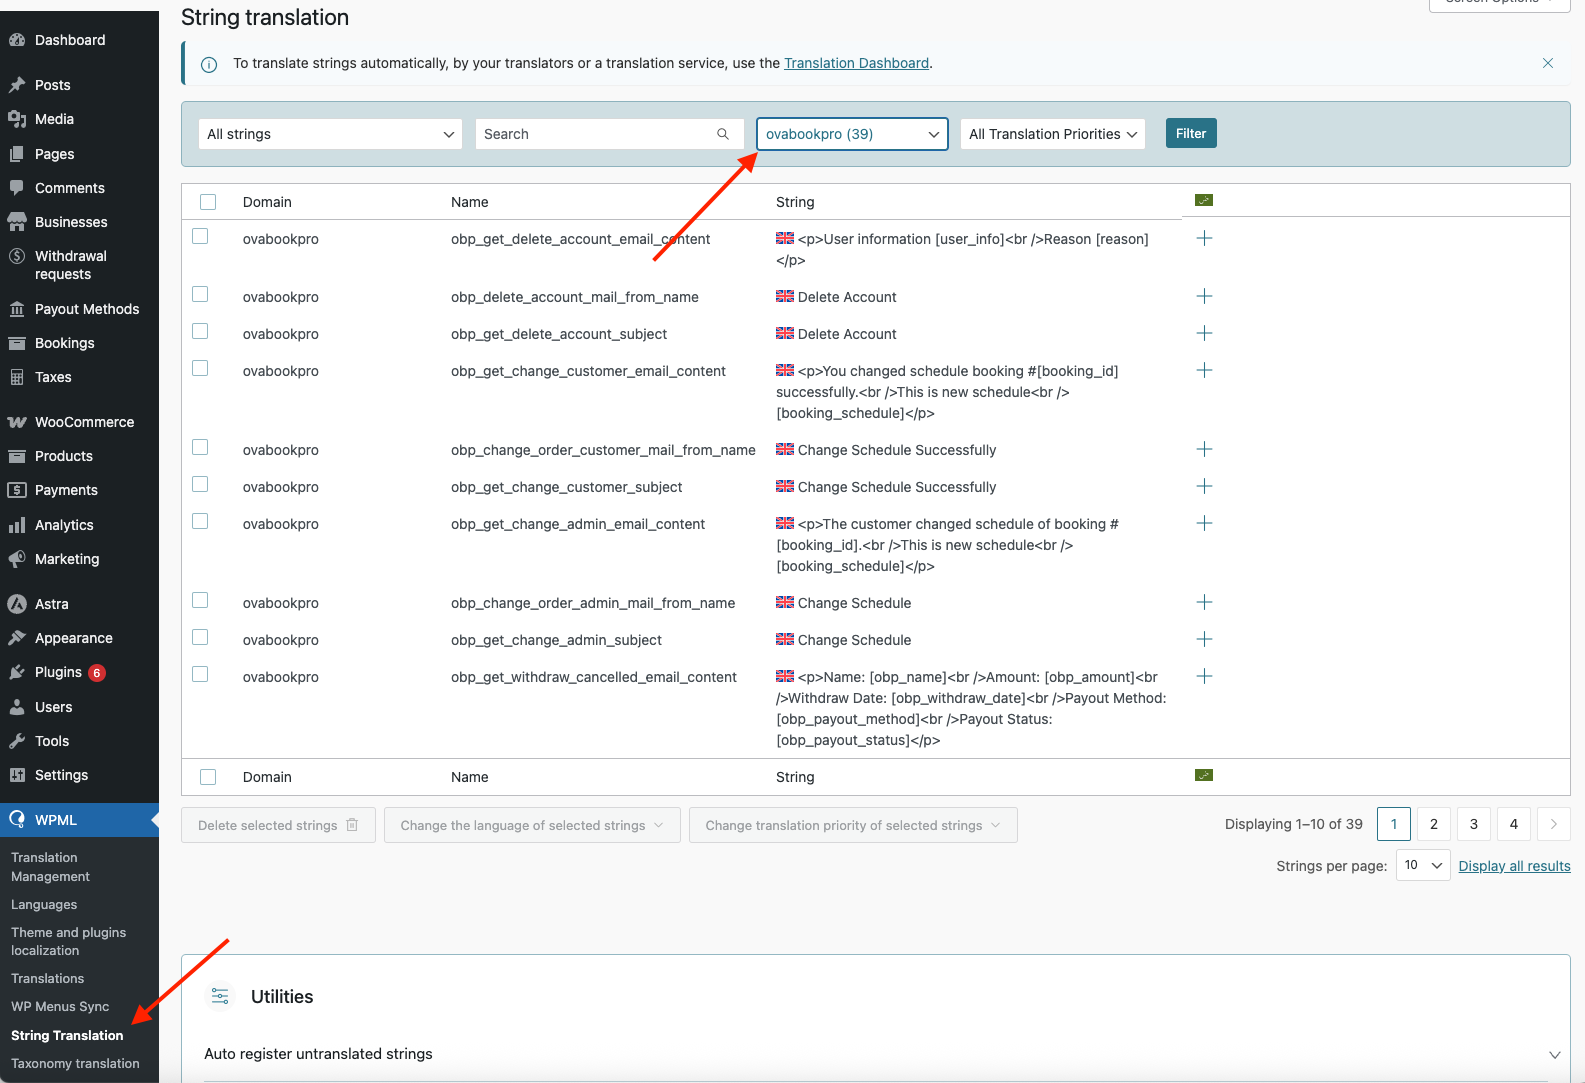Open Languages submenu item

tap(44, 905)
